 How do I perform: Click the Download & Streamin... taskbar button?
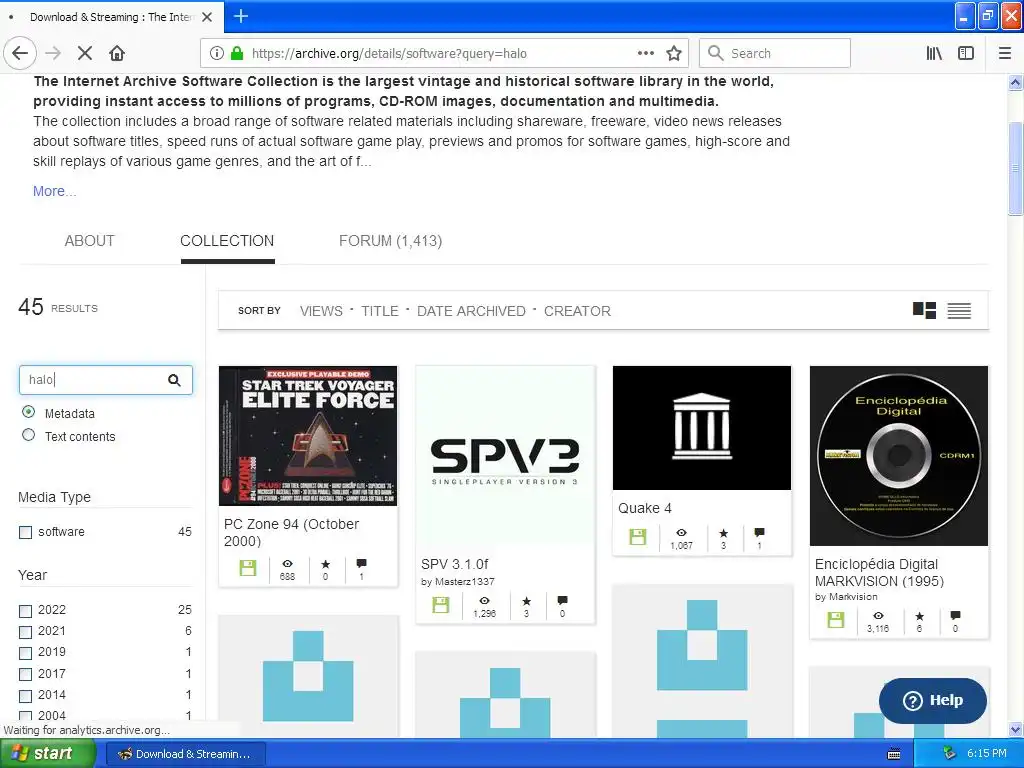[185, 754]
